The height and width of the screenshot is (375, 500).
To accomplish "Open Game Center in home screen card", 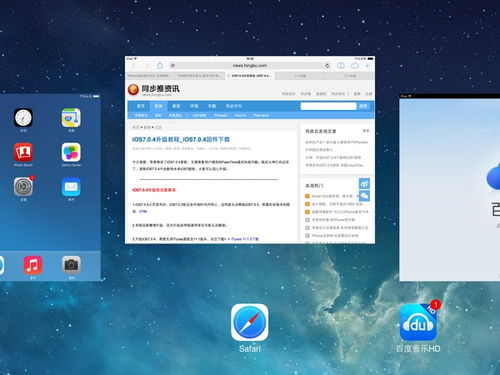I will tap(71, 152).
